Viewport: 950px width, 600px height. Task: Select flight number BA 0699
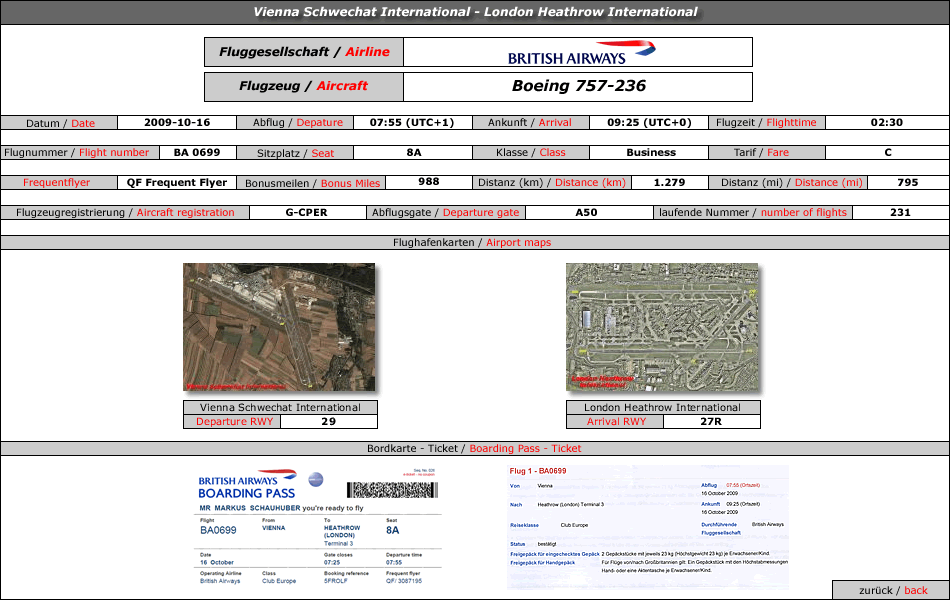197,153
